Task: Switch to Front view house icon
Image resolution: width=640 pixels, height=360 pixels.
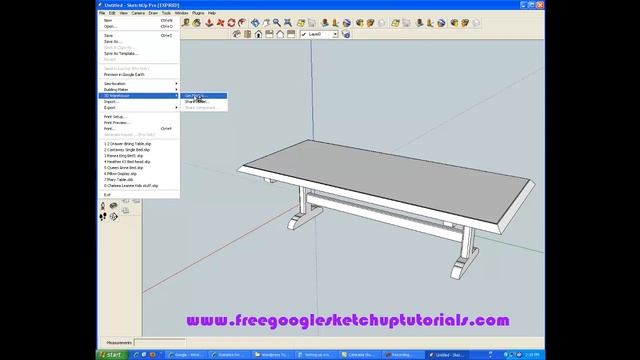Action: tap(258, 34)
